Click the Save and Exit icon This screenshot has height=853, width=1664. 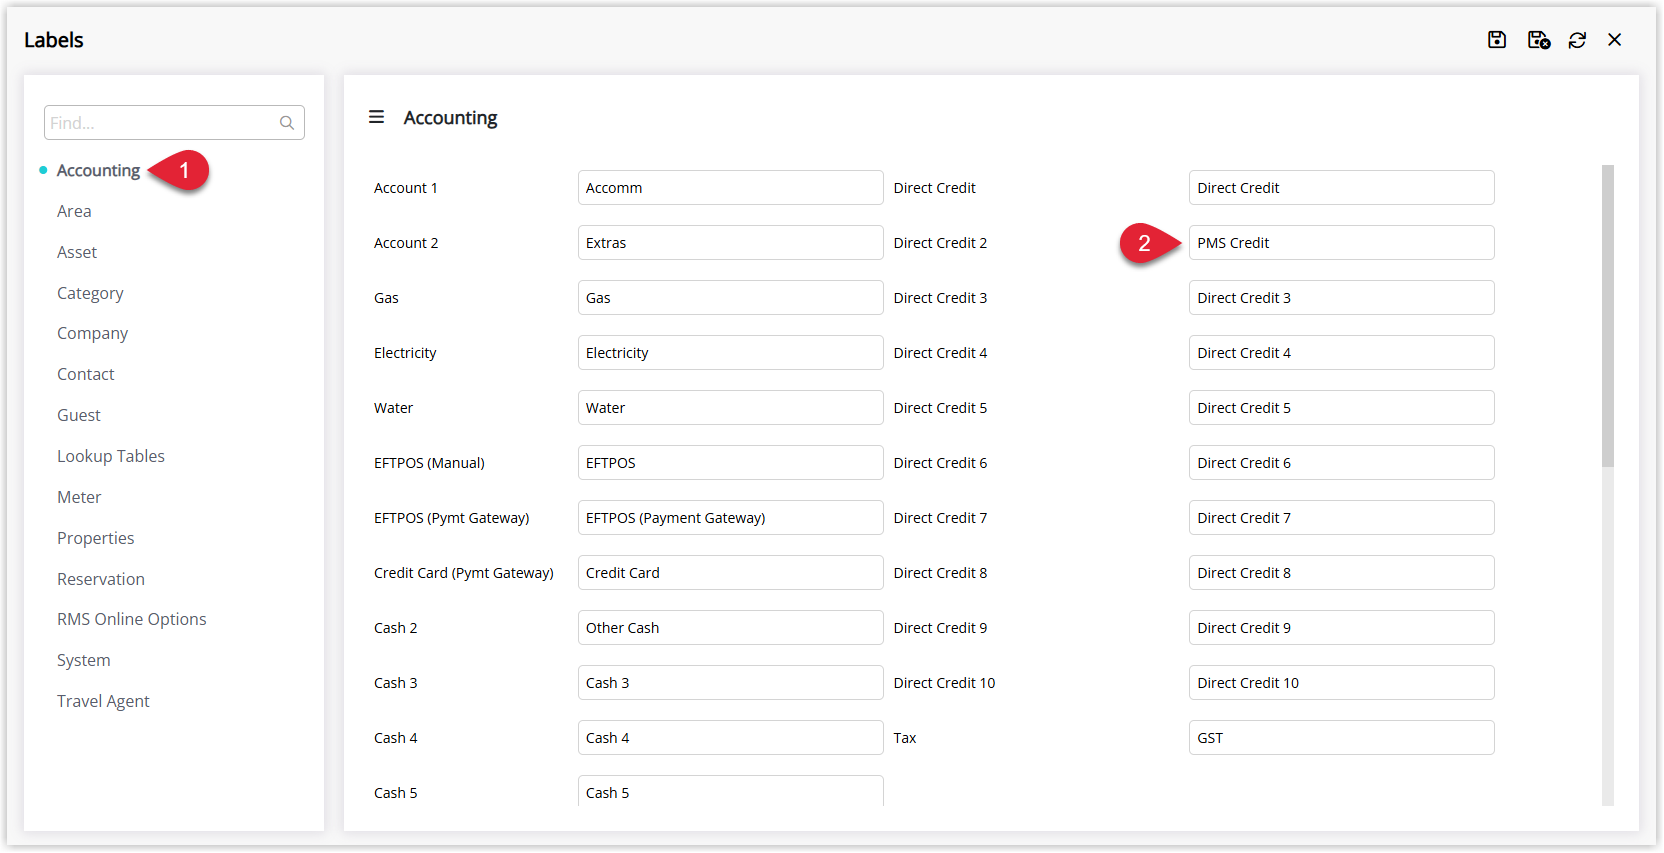1538,40
